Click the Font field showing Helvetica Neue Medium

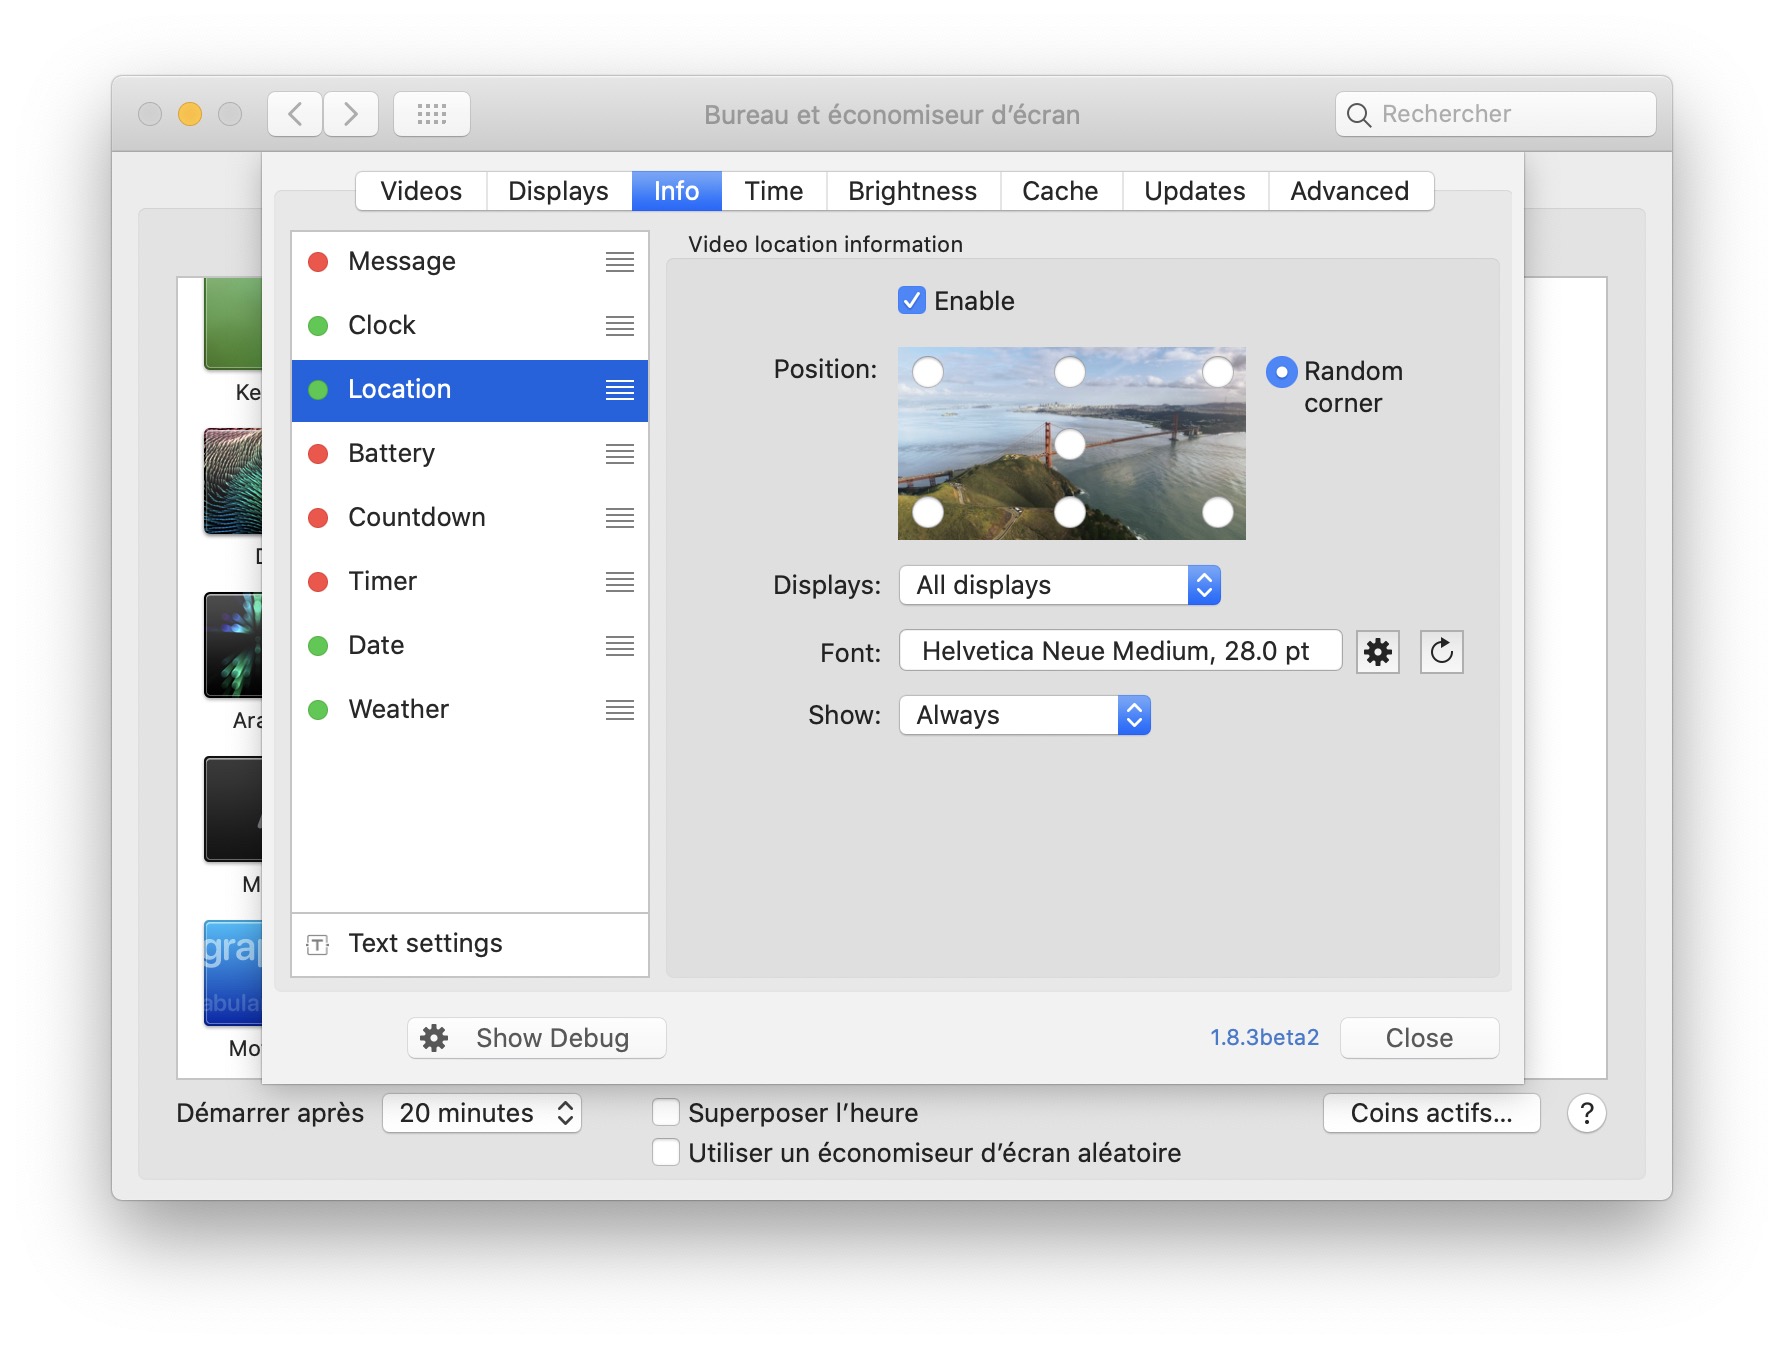coord(1120,651)
